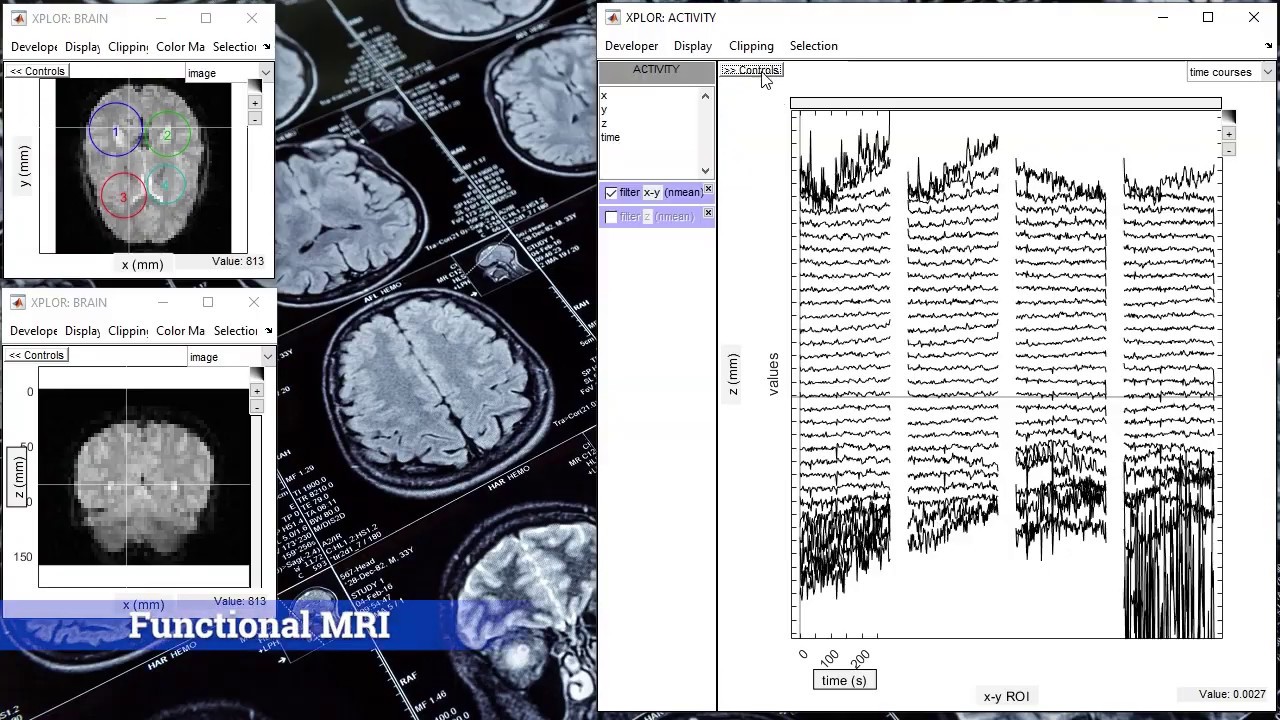Minimize the XPLOR: ACTIVITY window
Viewport: 1280px width, 720px height.
[1162, 17]
